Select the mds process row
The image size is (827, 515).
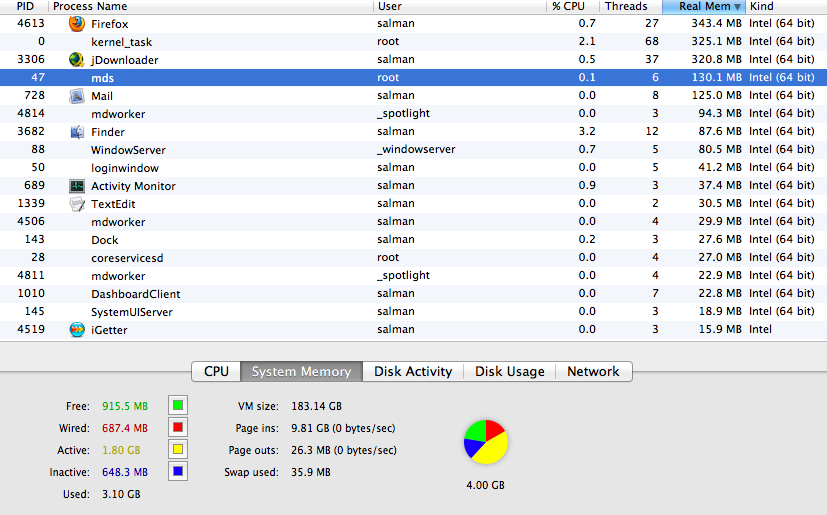414,78
